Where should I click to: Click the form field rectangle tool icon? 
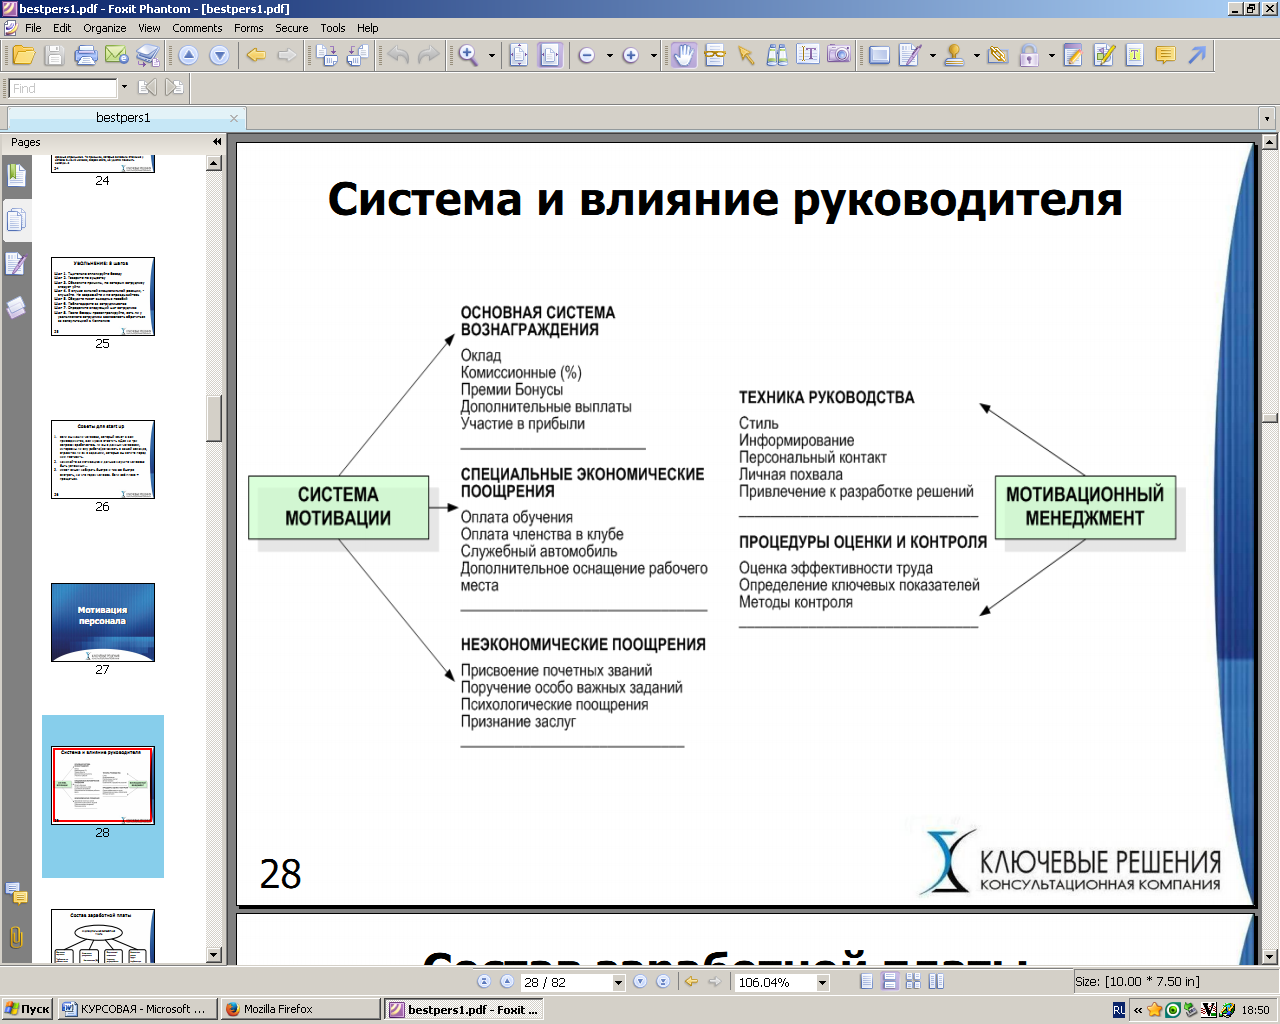pos(879,56)
